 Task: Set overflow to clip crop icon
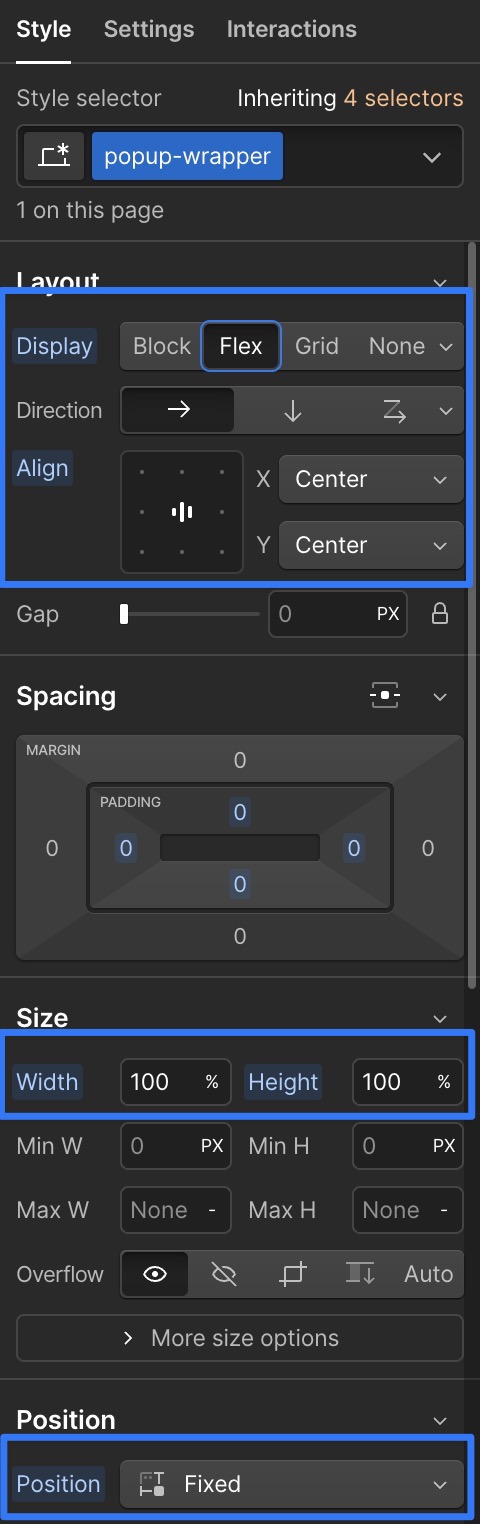[292, 1274]
